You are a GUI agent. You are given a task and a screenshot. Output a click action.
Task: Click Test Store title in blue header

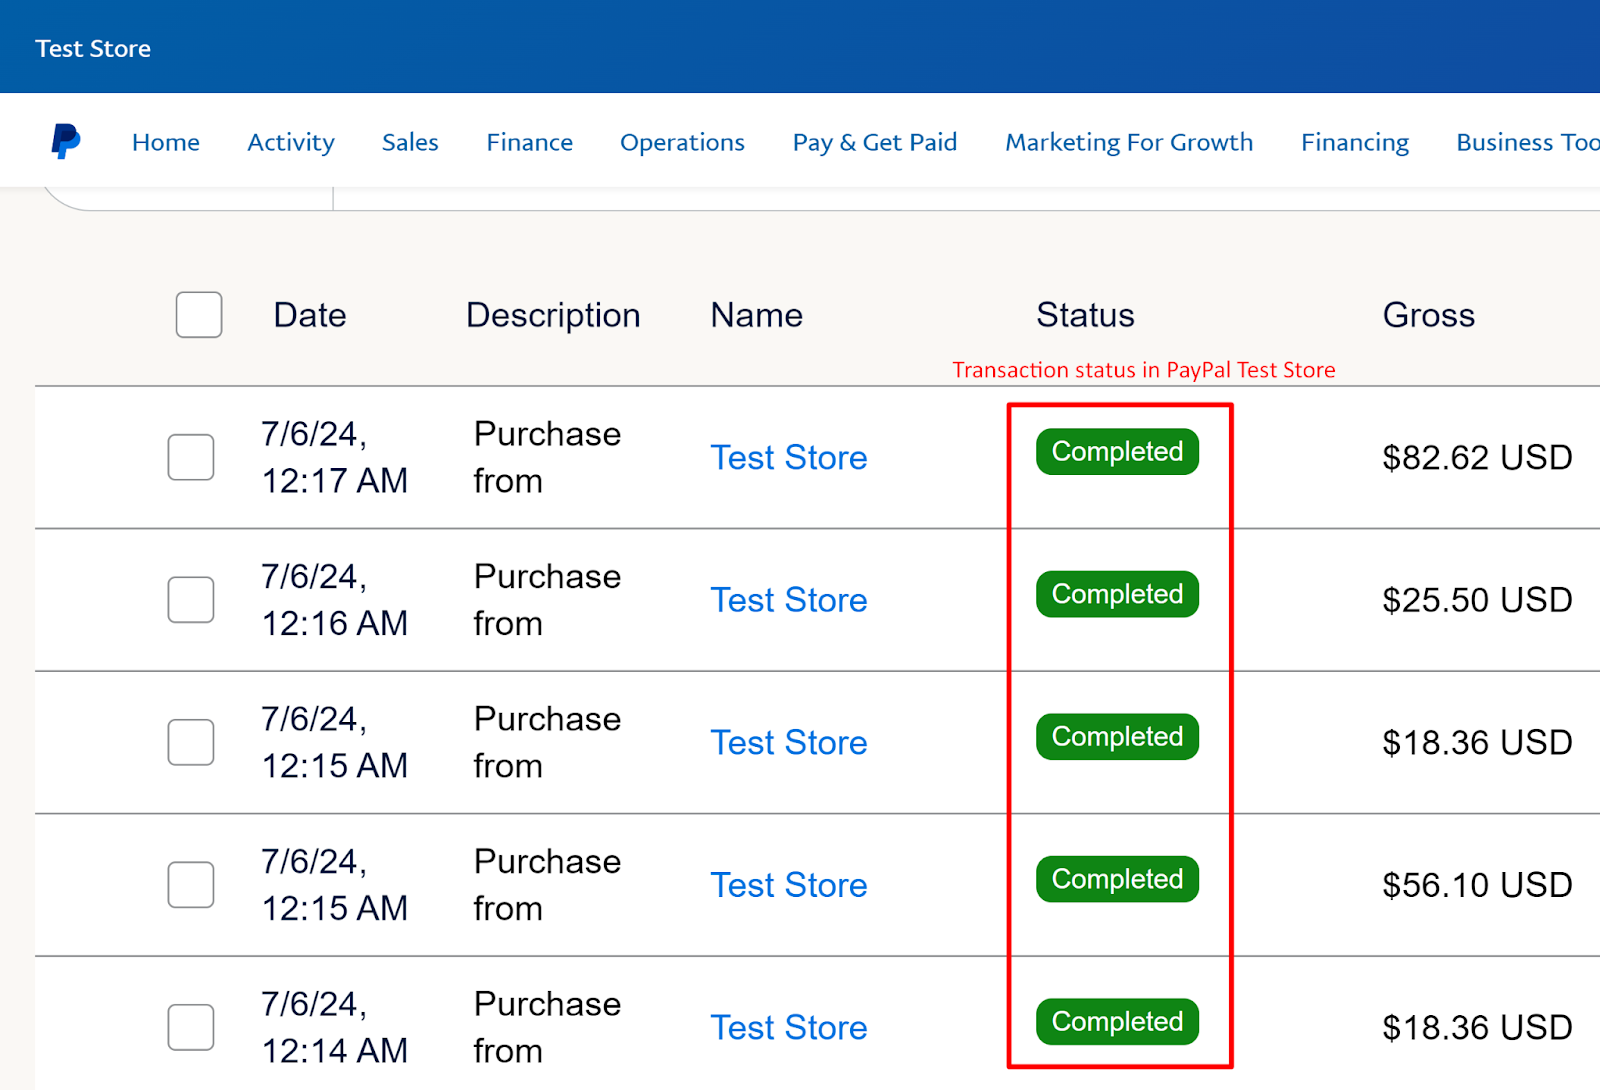click(93, 48)
